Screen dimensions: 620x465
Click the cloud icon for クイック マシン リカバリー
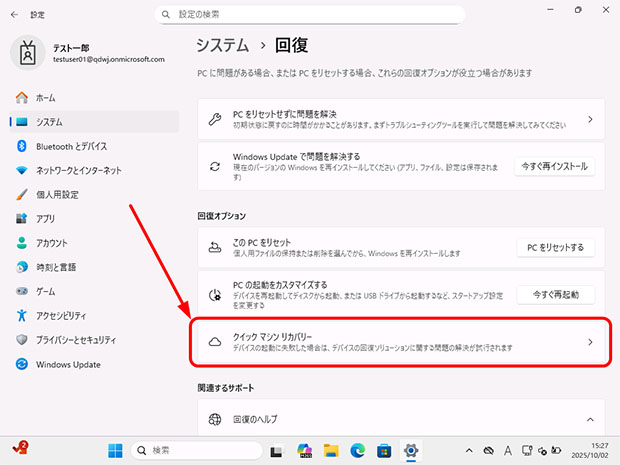(x=215, y=342)
